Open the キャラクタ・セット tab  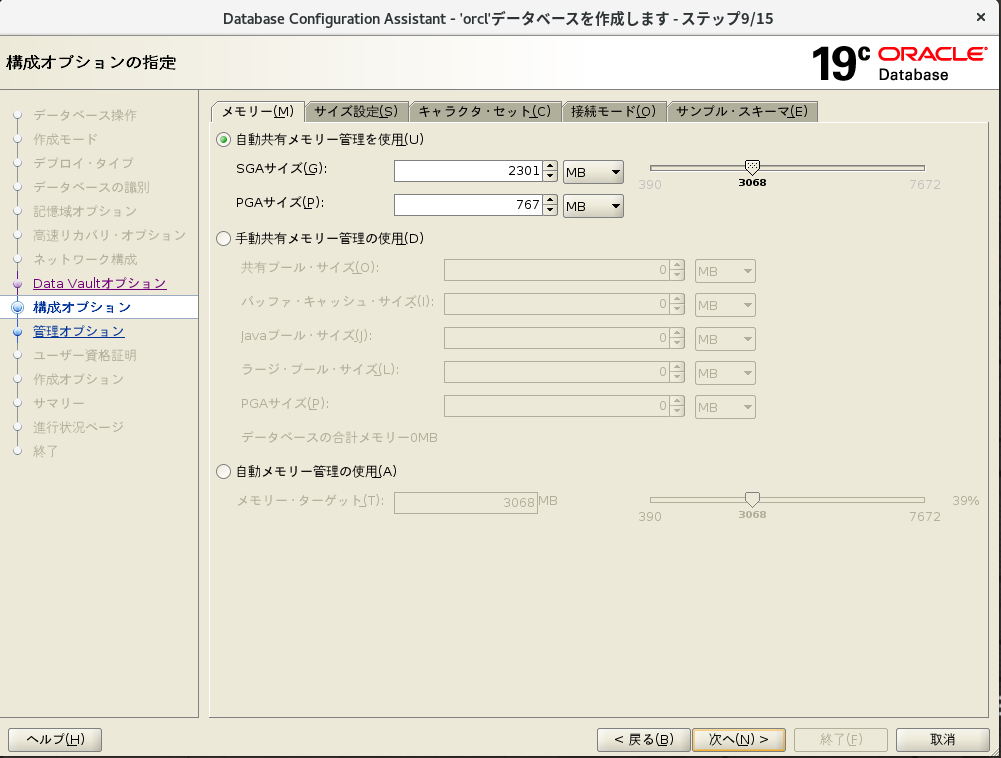pos(484,111)
